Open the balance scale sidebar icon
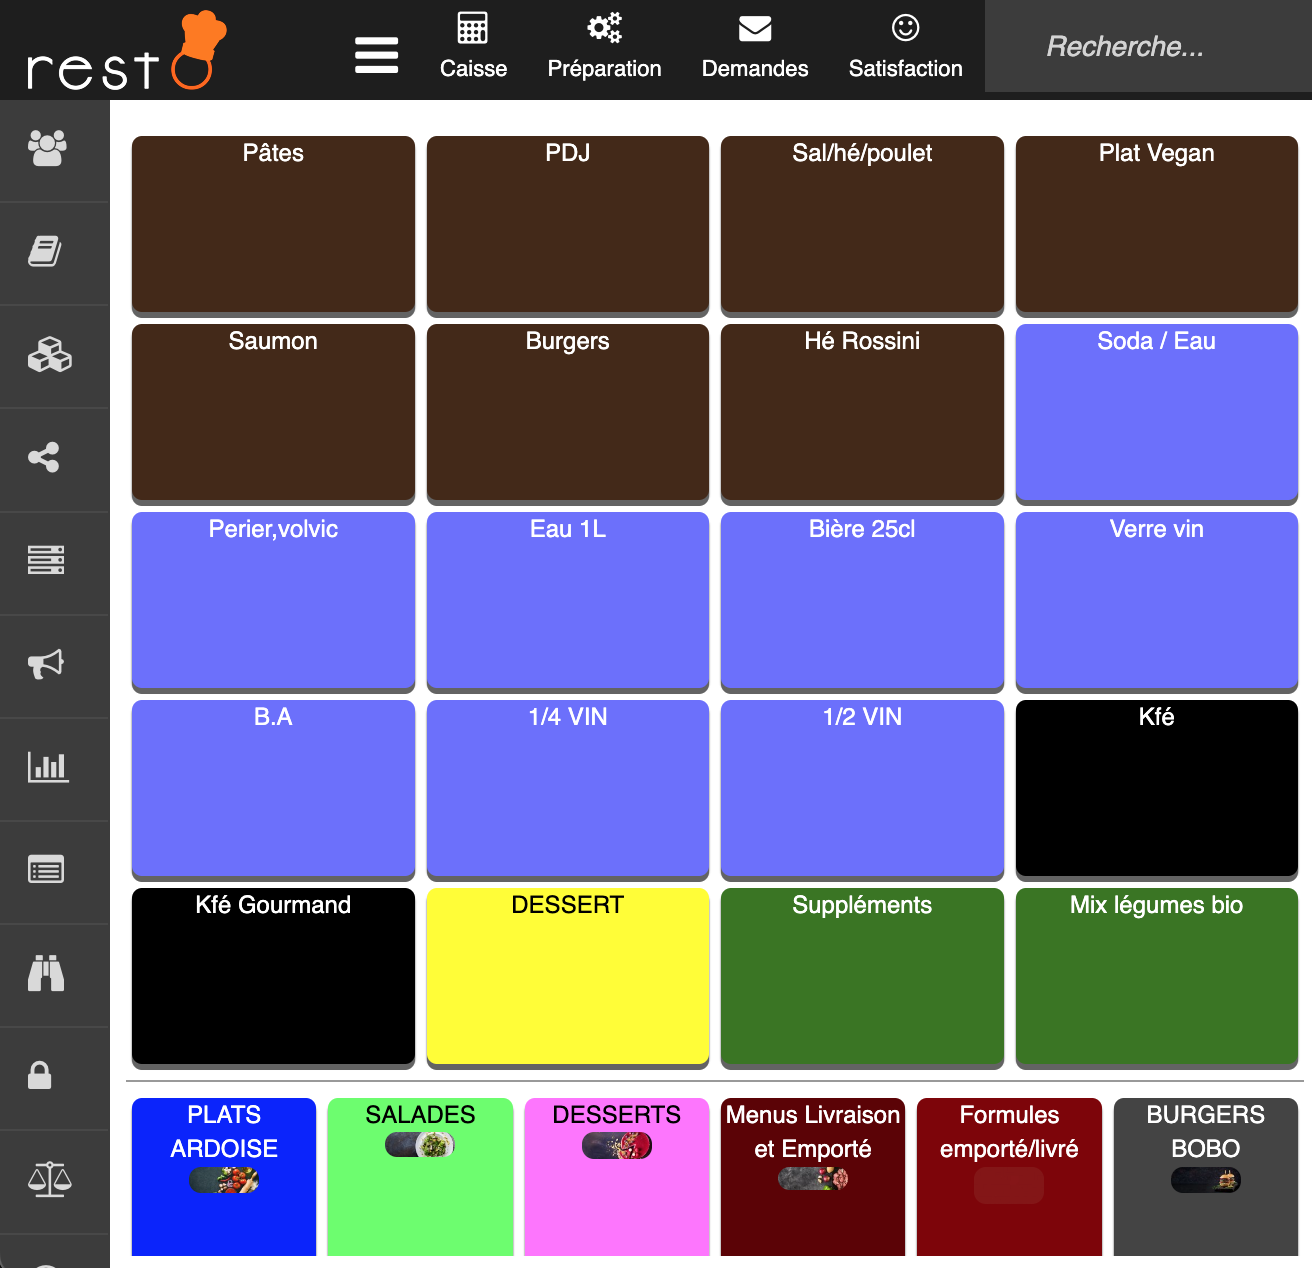Screen dimensions: 1312x1268 coord(49,1180)
